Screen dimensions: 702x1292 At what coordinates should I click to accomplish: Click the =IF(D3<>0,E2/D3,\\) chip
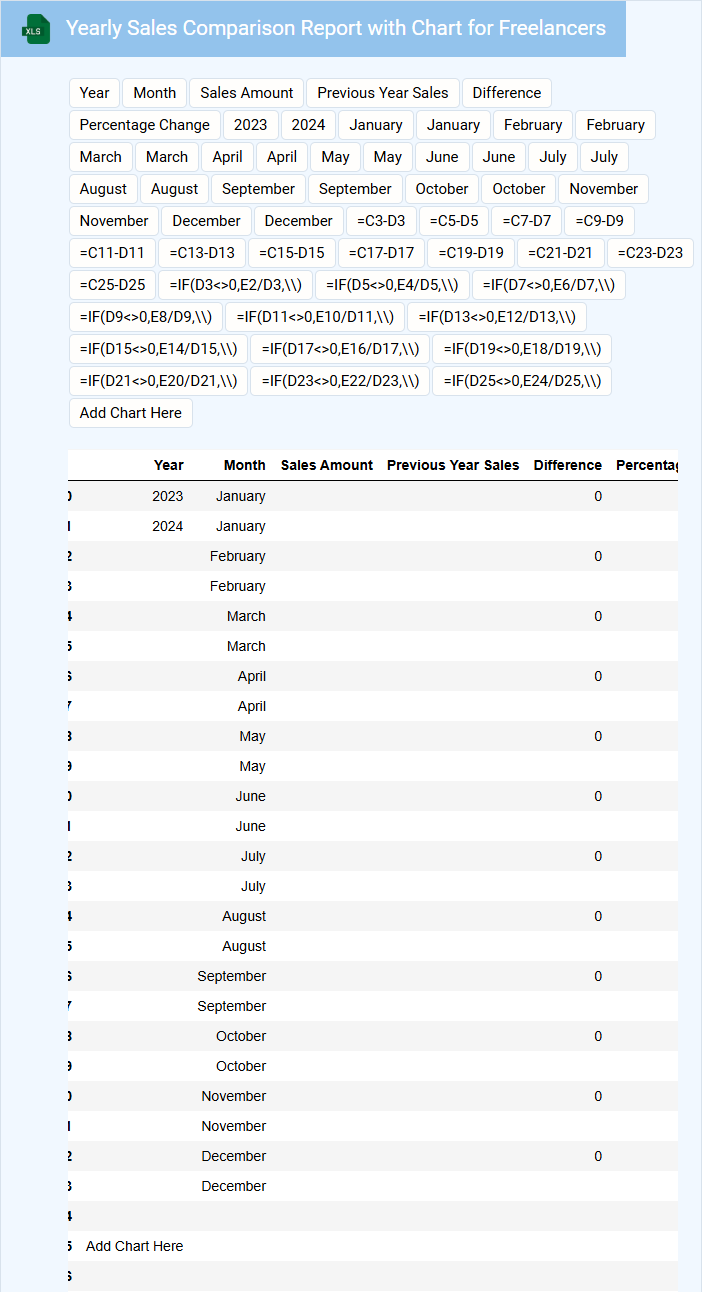pyautogui.click(x=235, y=285)
